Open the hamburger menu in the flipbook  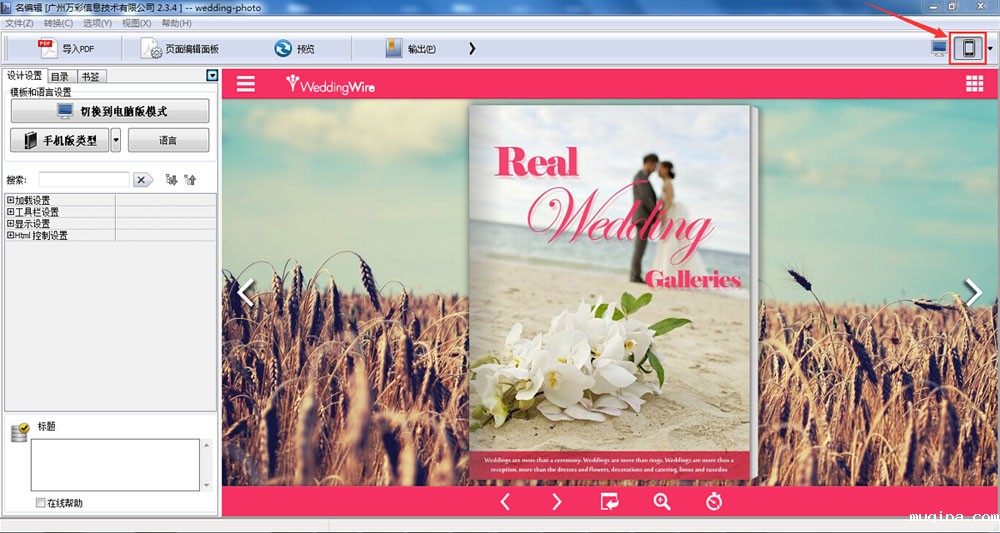click(246, 84)
